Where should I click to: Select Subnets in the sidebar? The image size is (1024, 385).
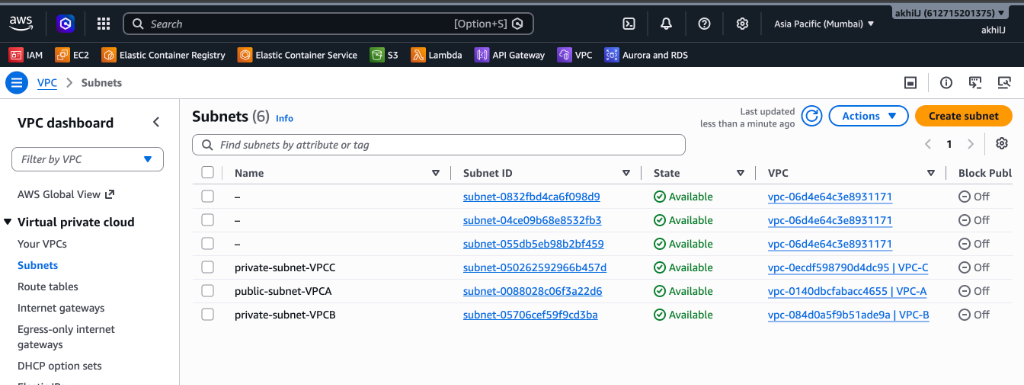coord(38,266)
